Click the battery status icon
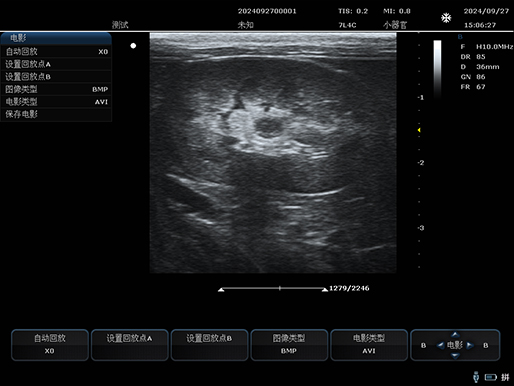The image size is (514, 386). tap(491, 377)
